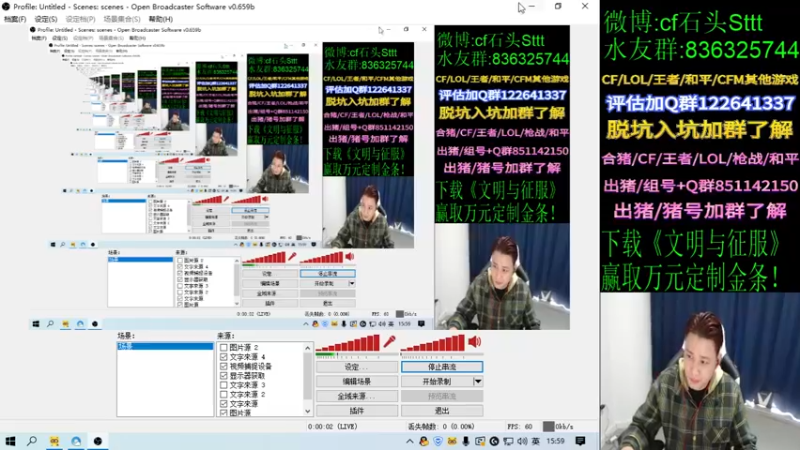Screen dimensions: 800x450
Task: Toggle the plain 文字来源 checkbox, no number
Action: [223, 404]
